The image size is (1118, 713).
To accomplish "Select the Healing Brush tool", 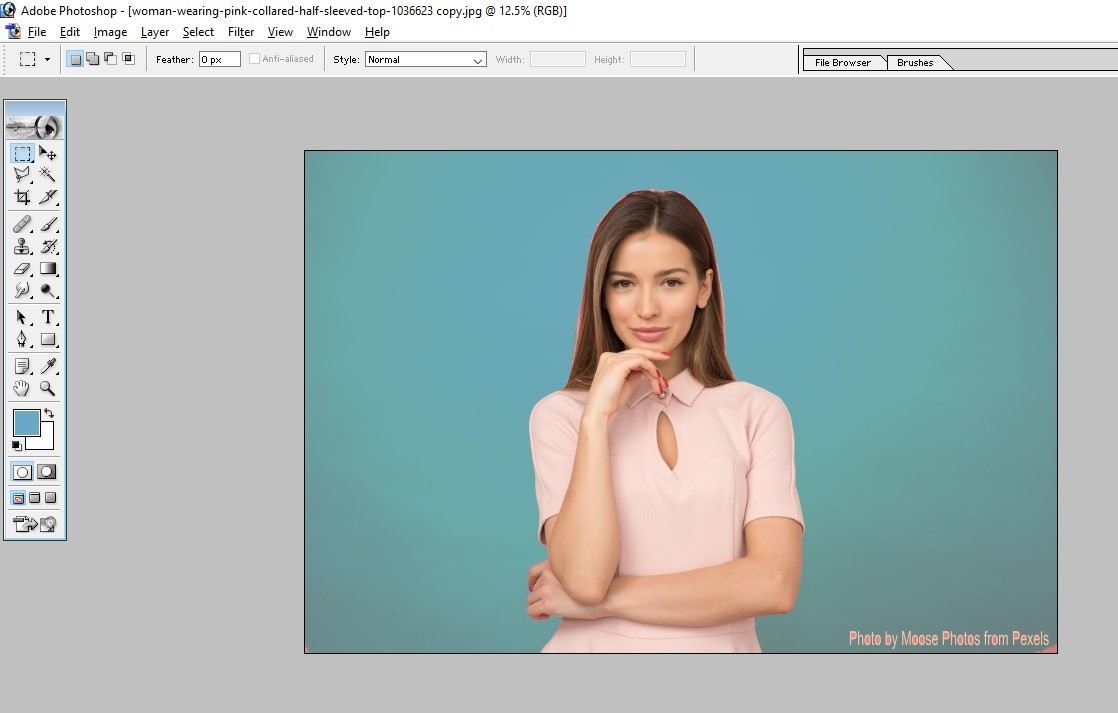I will (x=22, y=224).
